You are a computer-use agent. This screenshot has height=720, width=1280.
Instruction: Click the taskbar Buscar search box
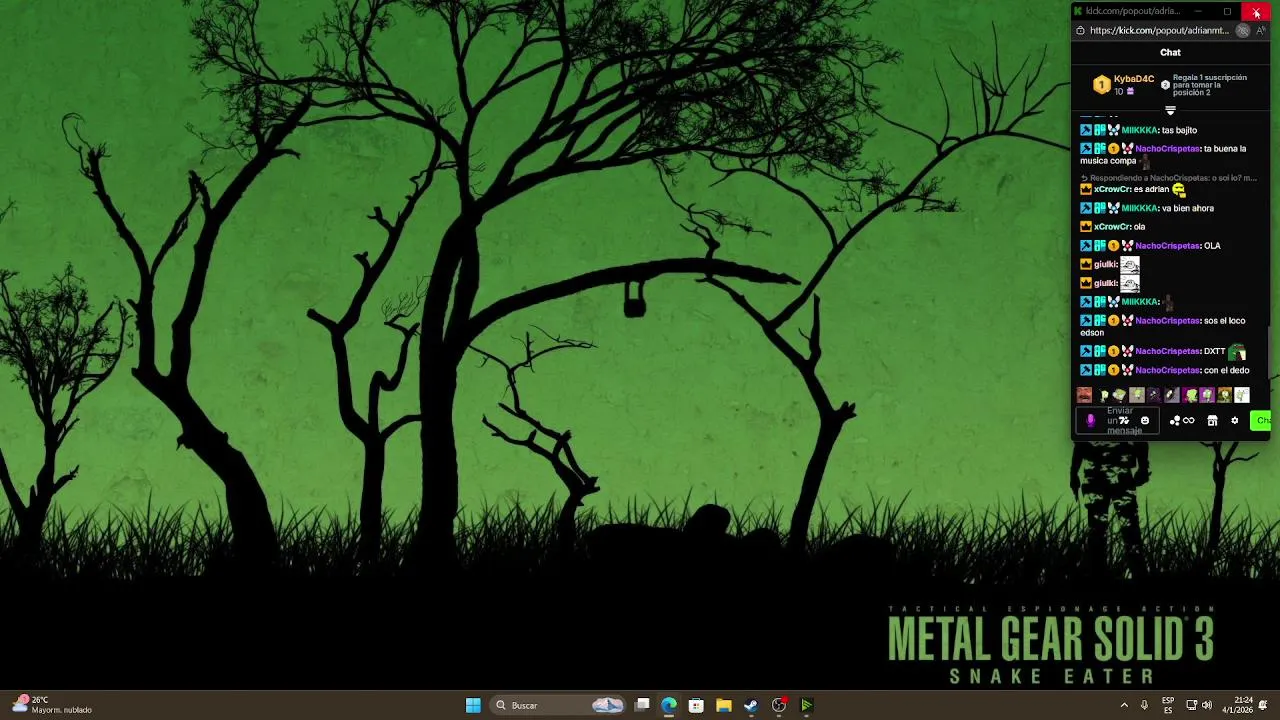click(560, 705)
